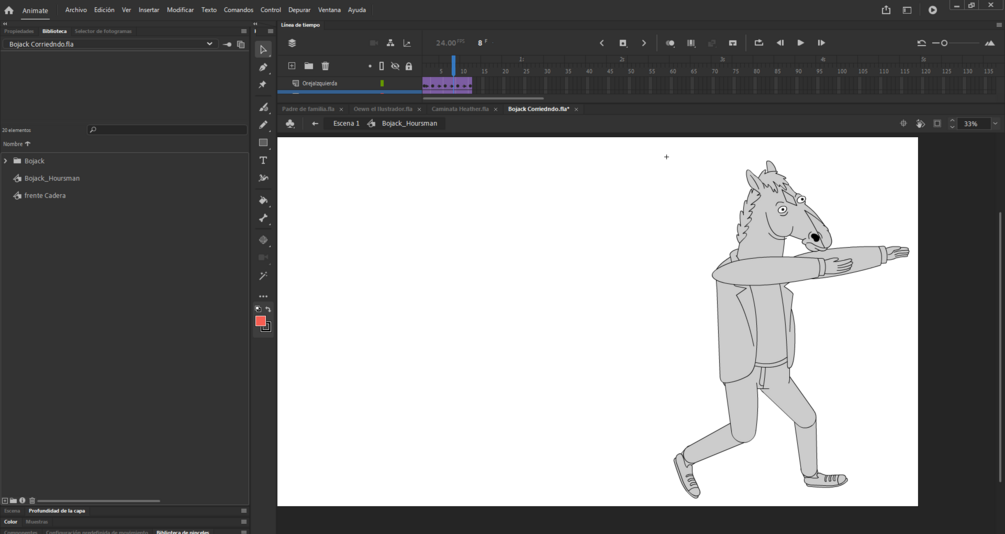Image resolution: width=1005 pixels, height=534 pixels.
Task: Select the Rectangle shape tool
Action: tap(263, 143)
